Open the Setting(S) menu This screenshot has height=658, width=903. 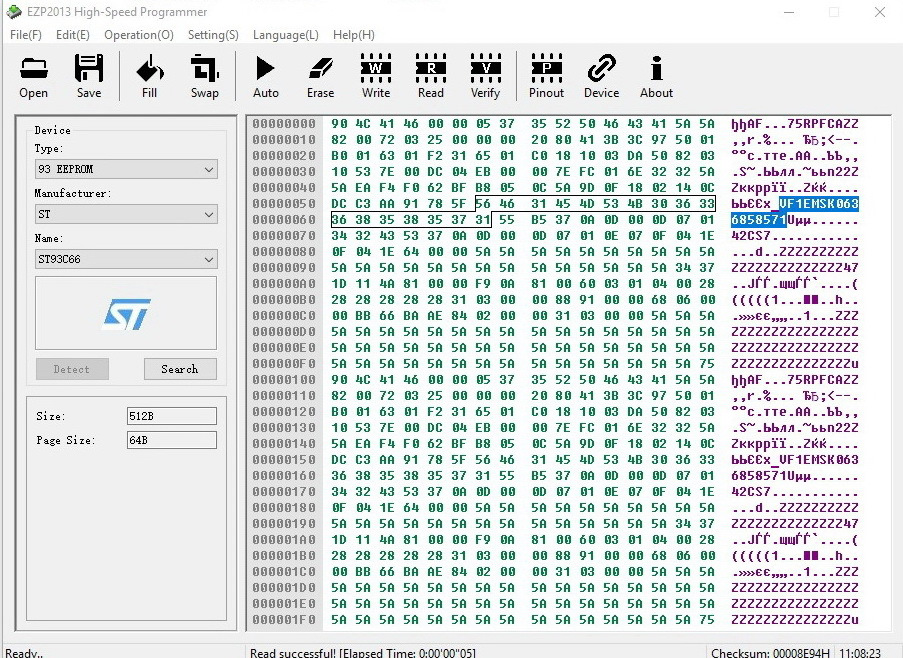[x=213, y=35]
